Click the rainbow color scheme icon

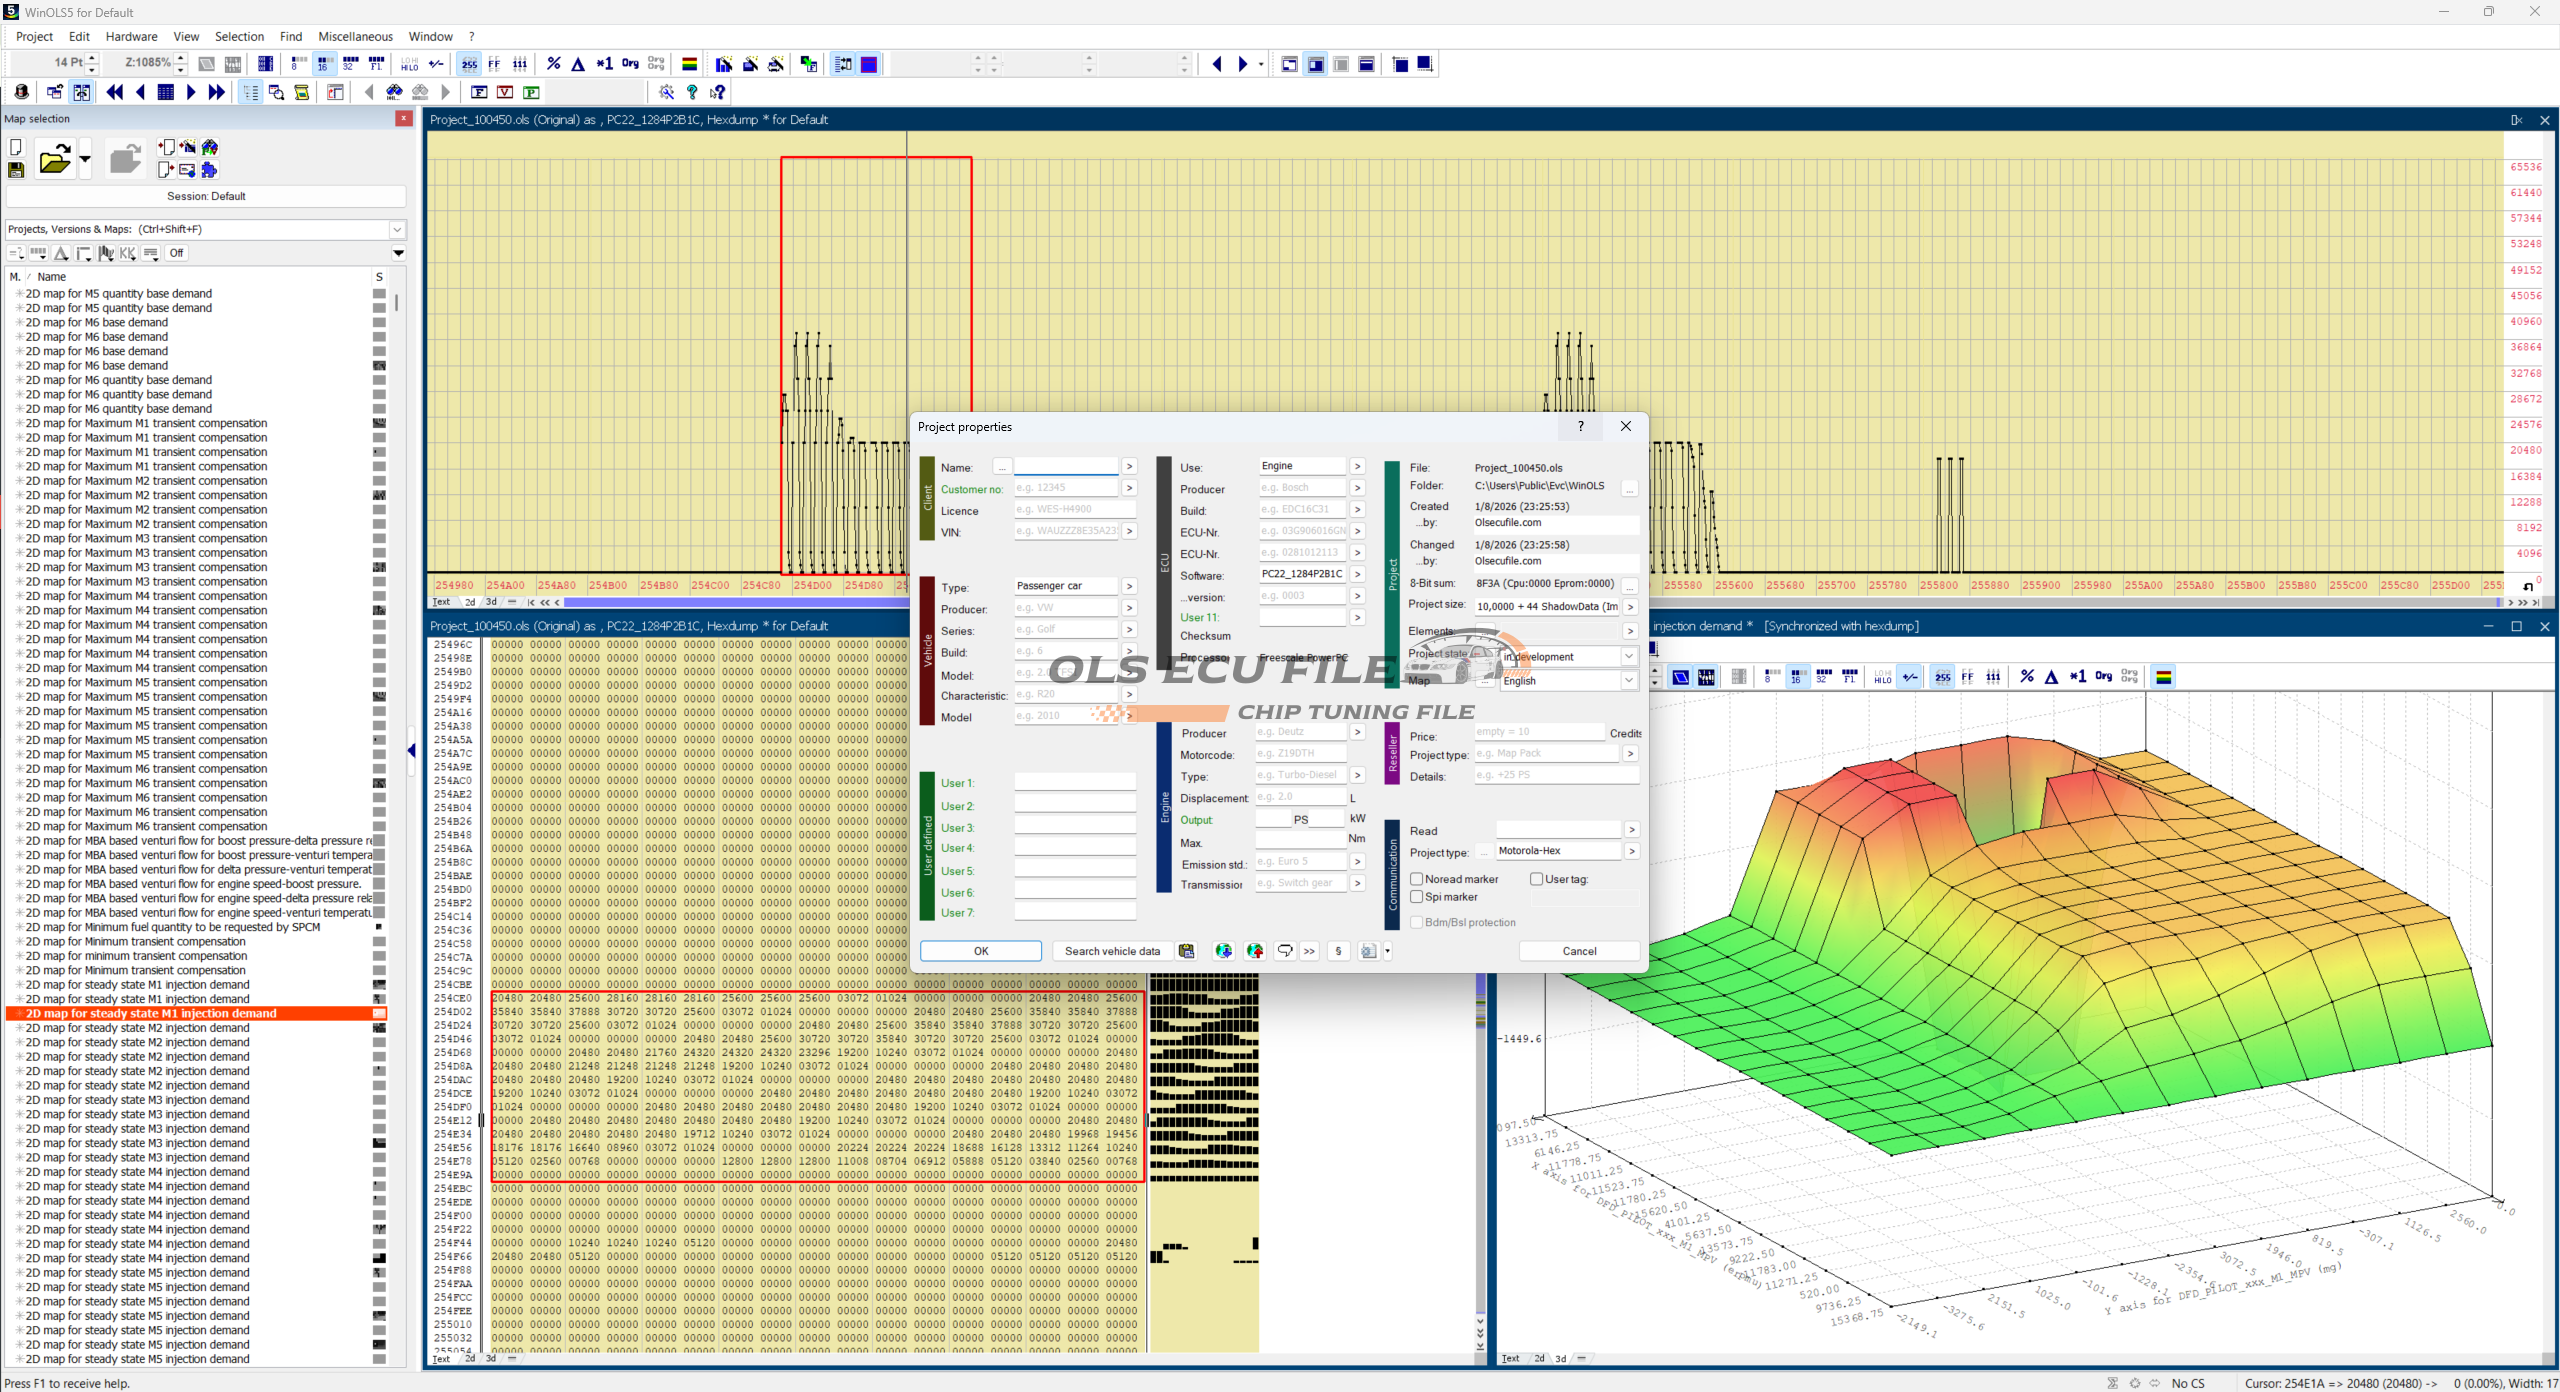(x=689, y=64)
